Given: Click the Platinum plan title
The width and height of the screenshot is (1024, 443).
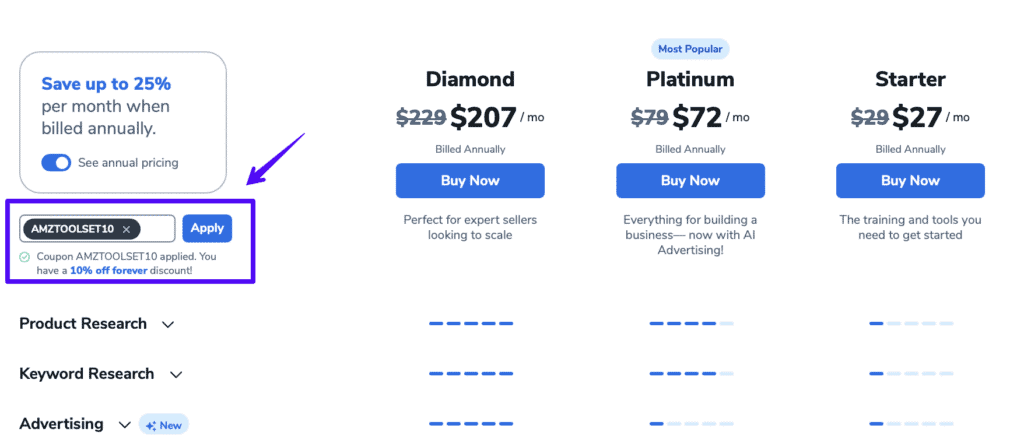Looking at the screenshot, I should pos(690,79).
